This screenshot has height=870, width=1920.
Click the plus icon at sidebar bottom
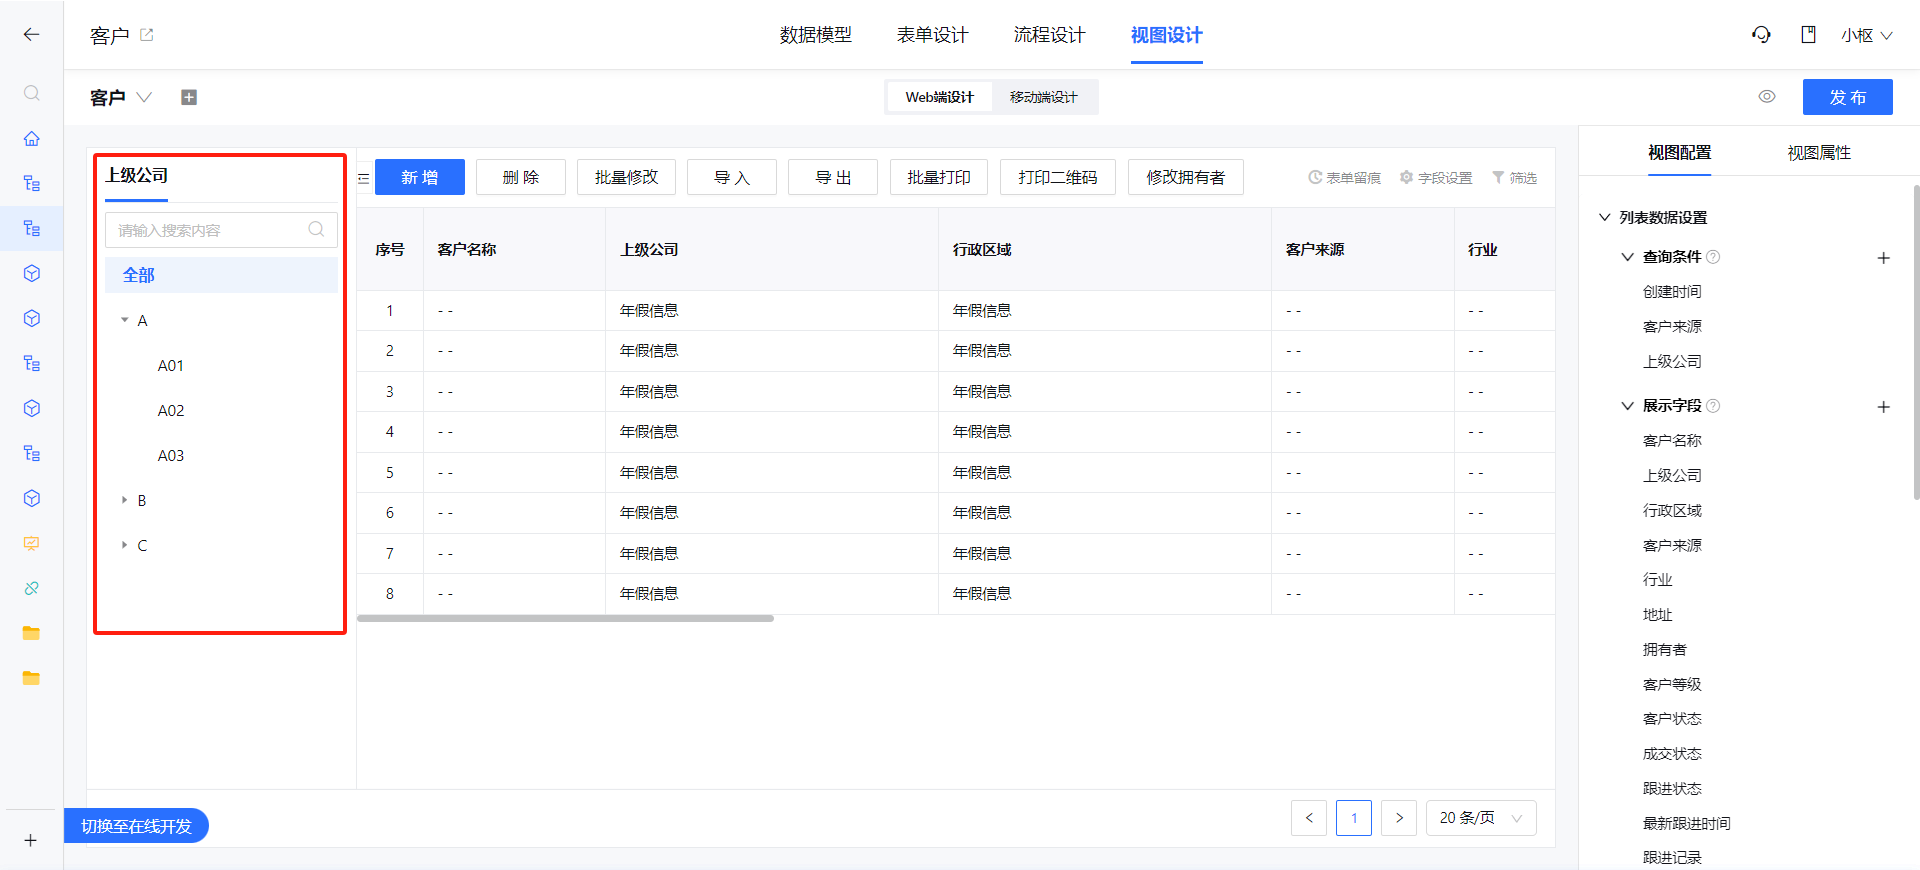[31, 840]
